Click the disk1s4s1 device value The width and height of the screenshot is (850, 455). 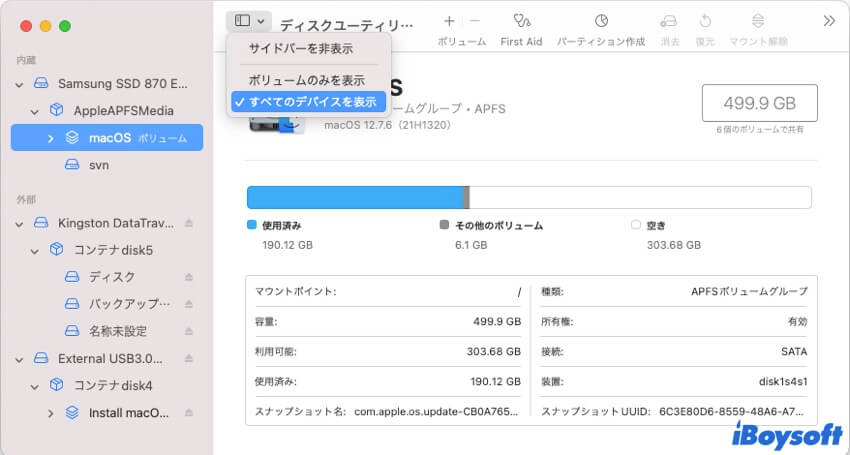pyautogui.click(x=783, y=382)
